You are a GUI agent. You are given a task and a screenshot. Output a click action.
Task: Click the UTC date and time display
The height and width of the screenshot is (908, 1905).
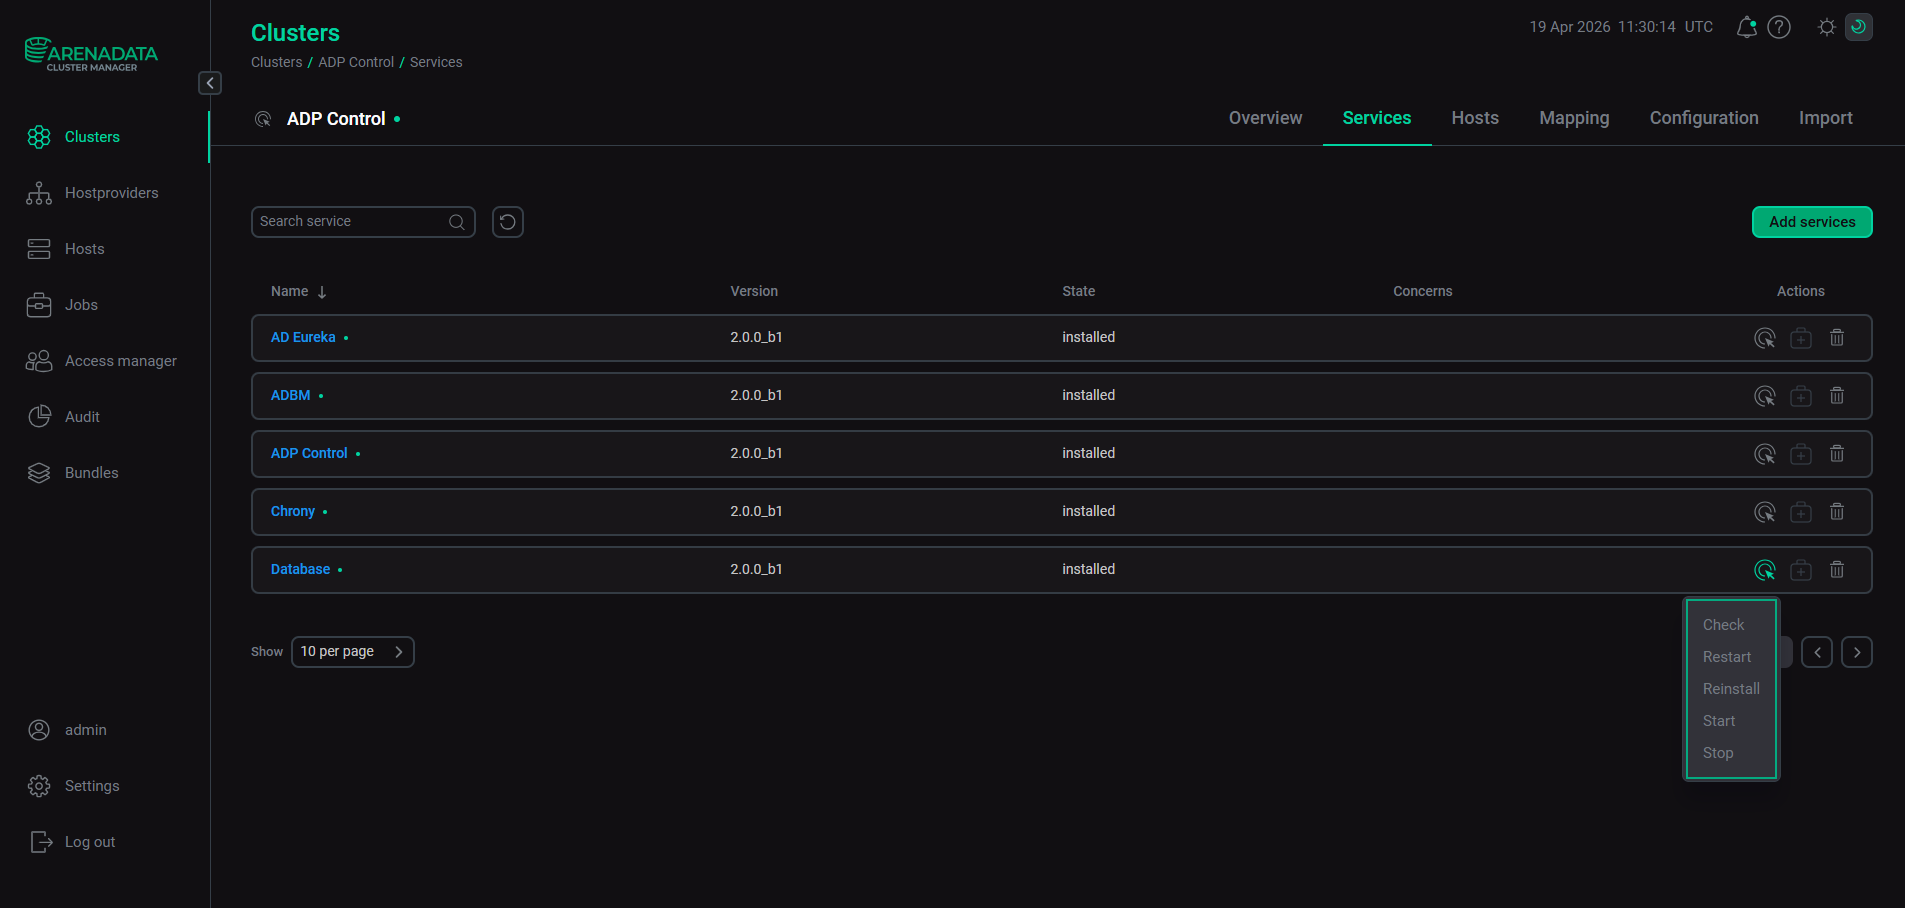coord(1621,27)
